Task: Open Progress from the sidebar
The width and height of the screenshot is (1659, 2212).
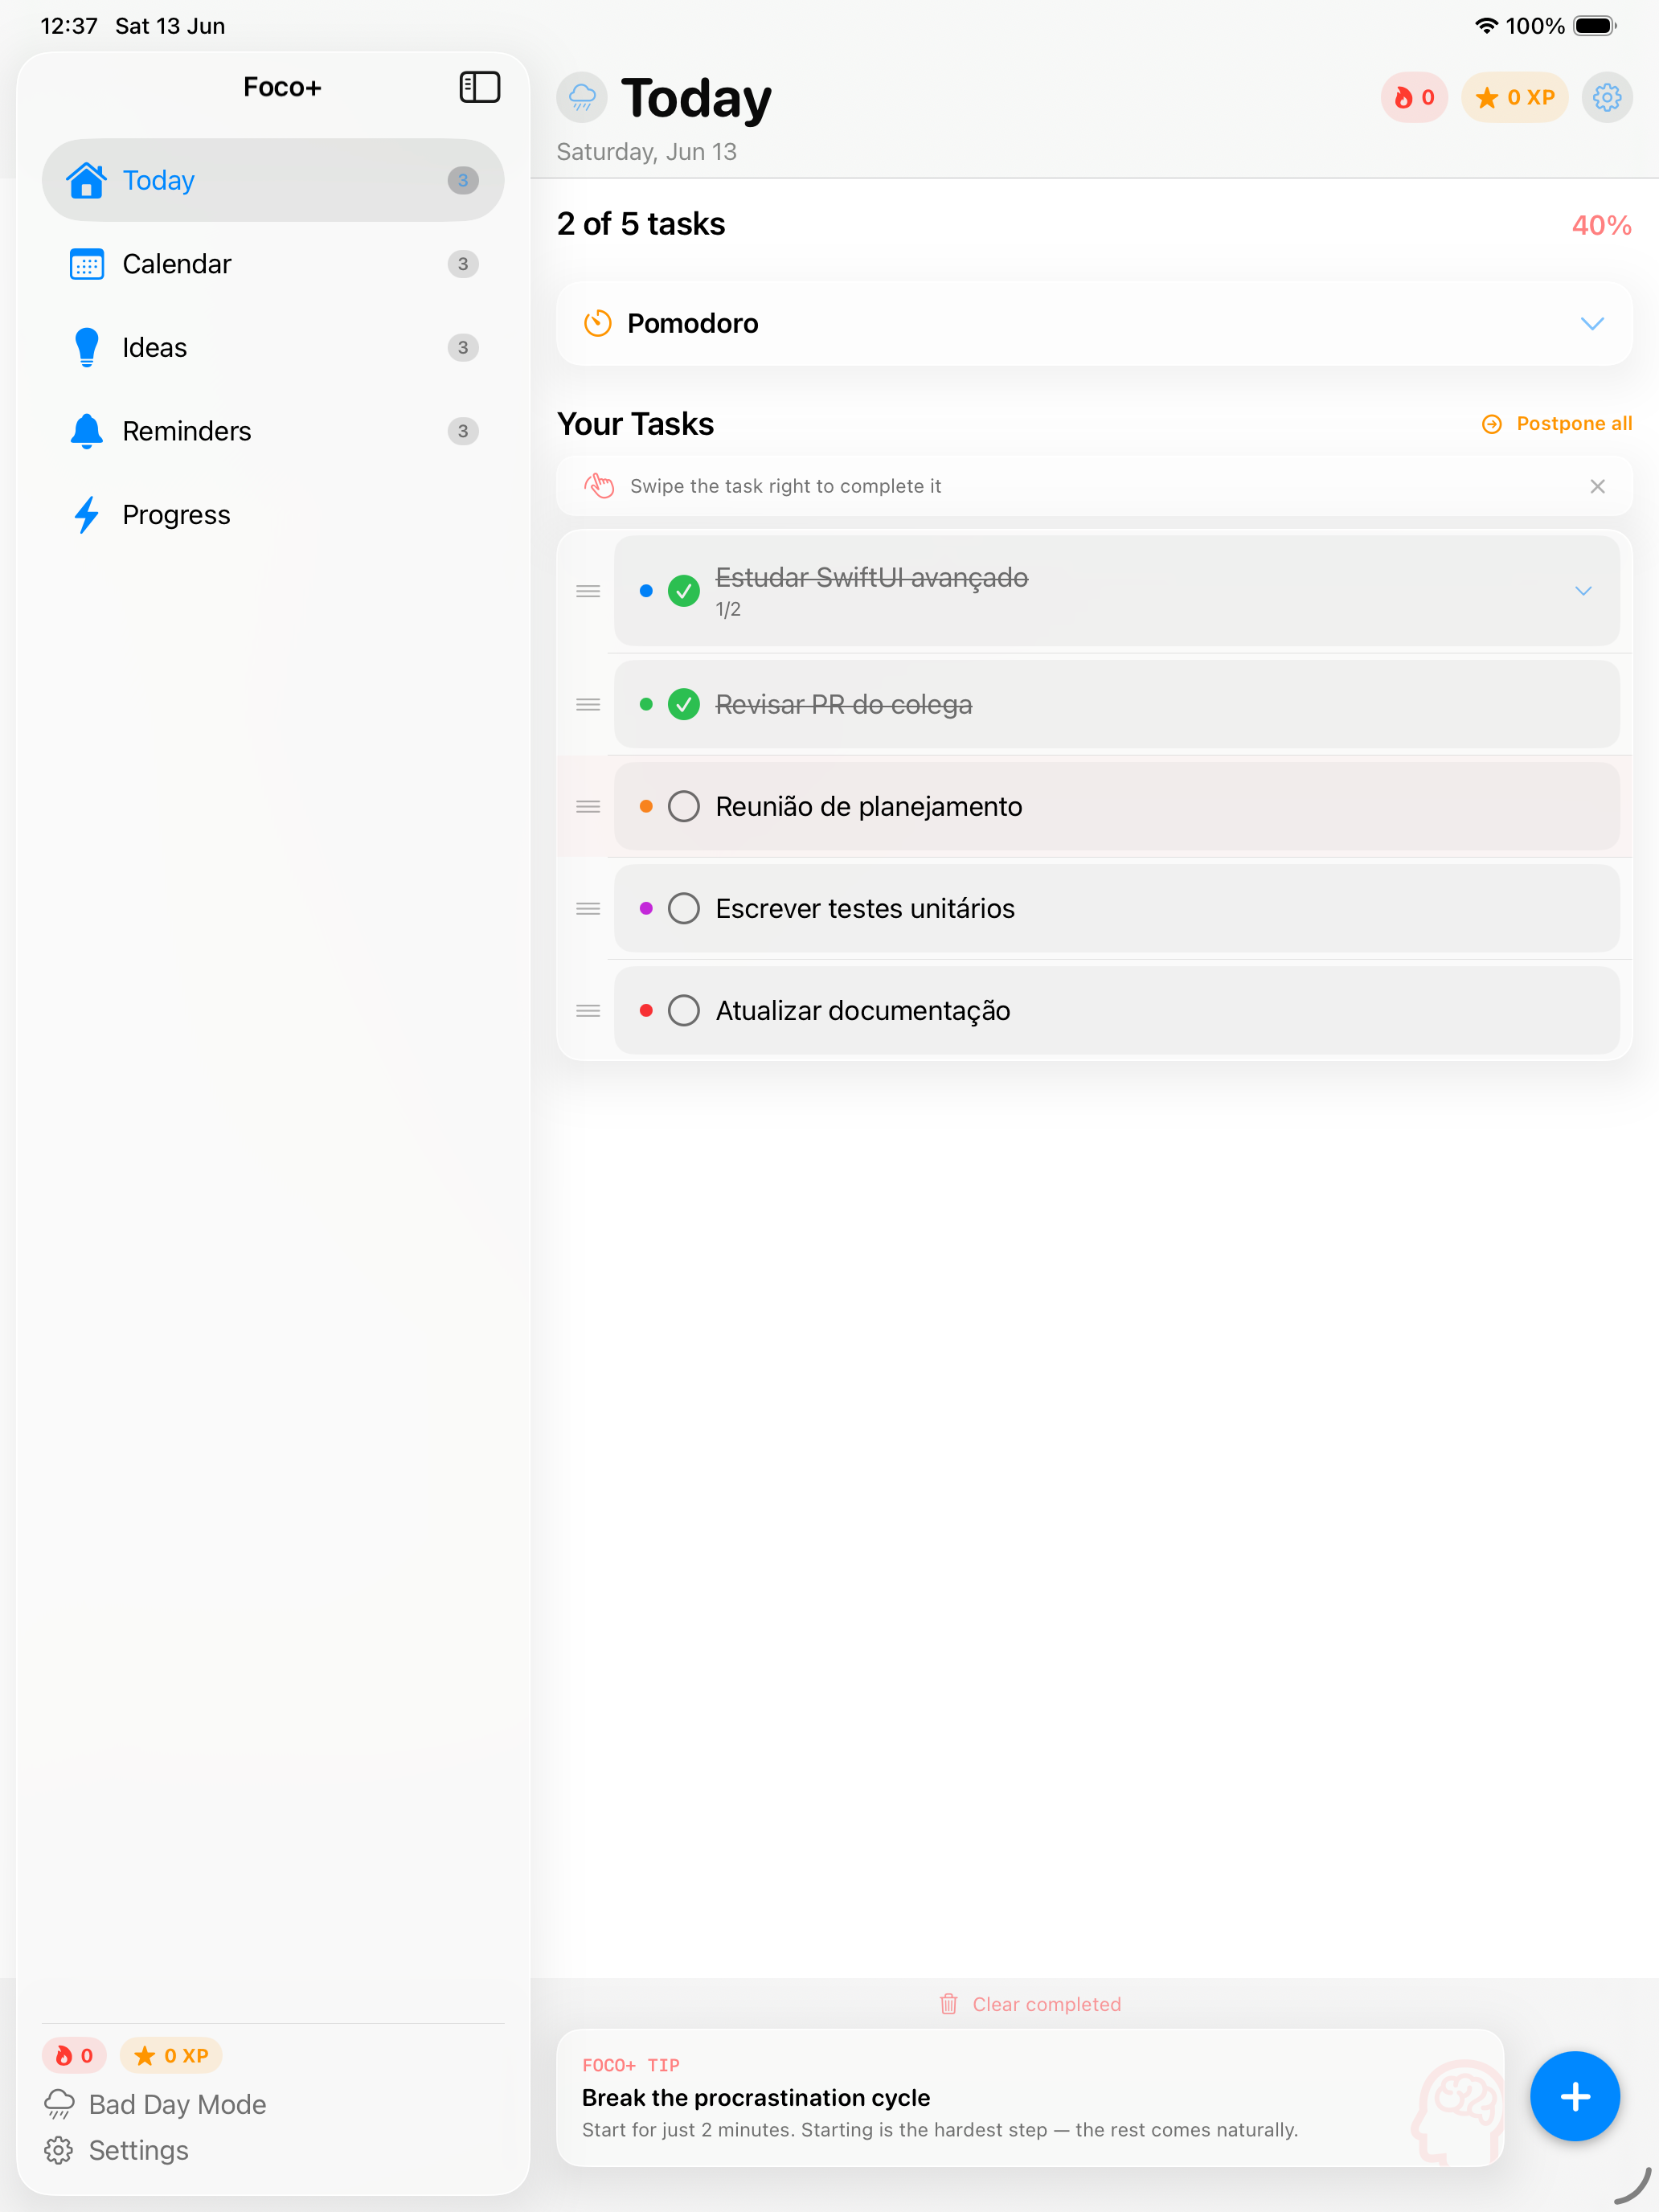Action: coord(273,515)
